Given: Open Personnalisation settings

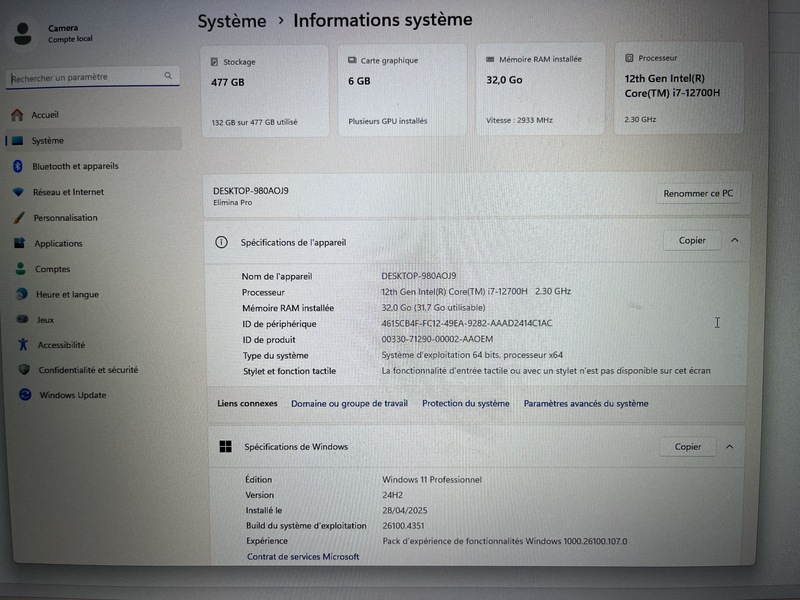Looking at the screenshot, I should [x=95, y=218].
